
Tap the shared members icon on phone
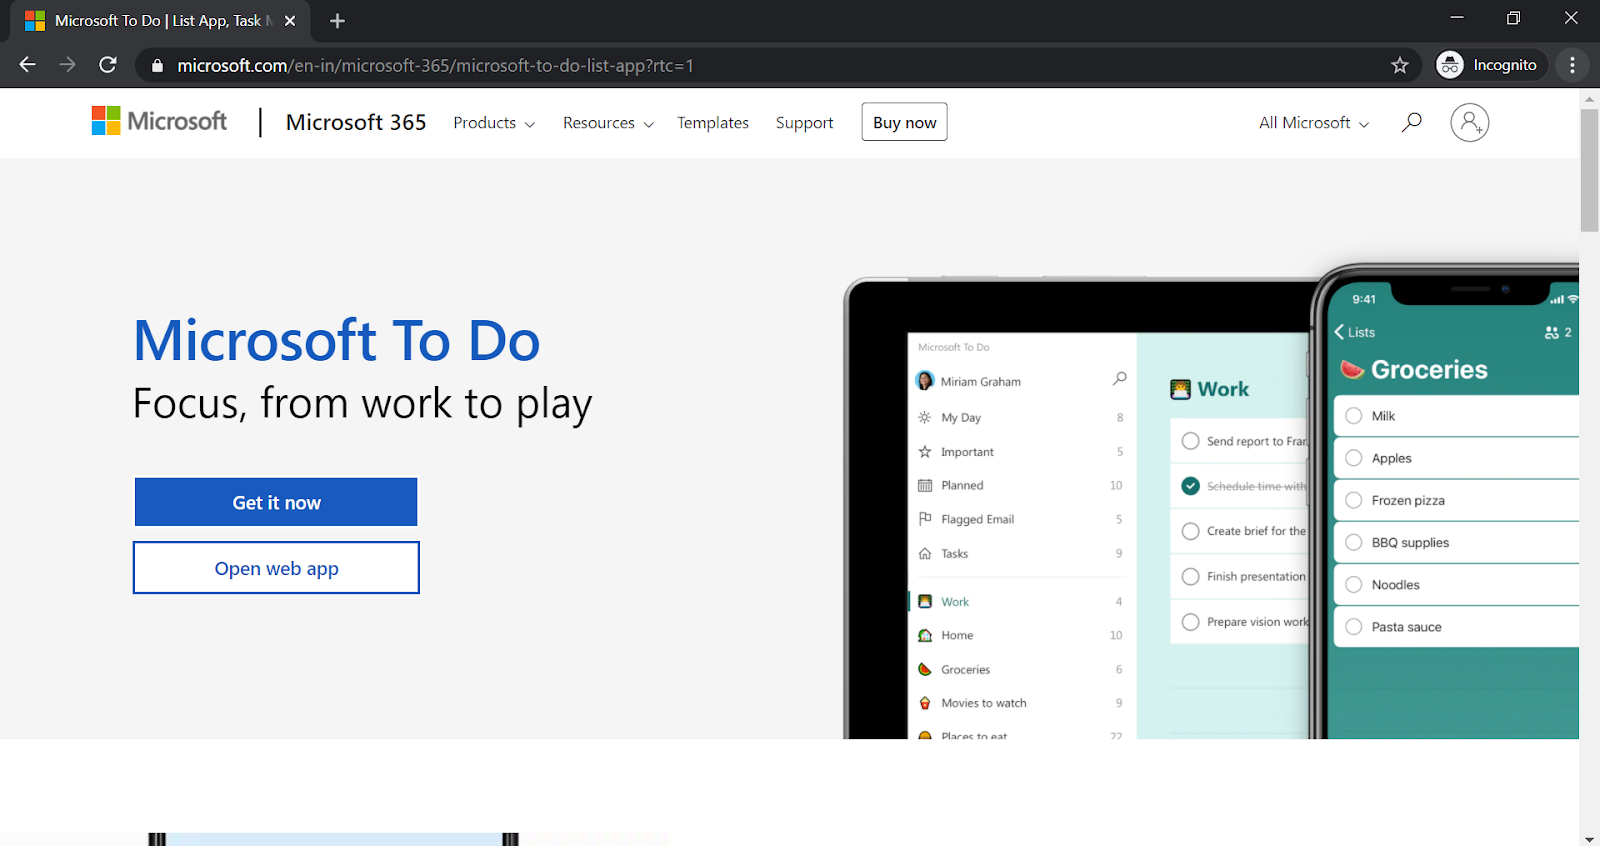[x=1552, y=332]
